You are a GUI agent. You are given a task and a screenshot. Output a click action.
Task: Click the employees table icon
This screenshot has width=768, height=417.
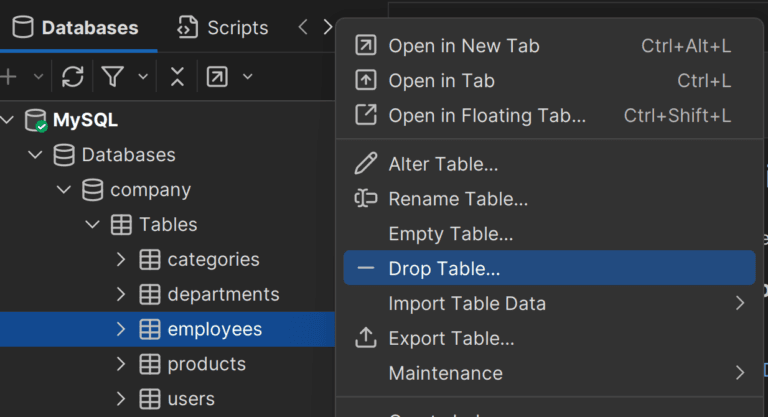tap(150, 329)
